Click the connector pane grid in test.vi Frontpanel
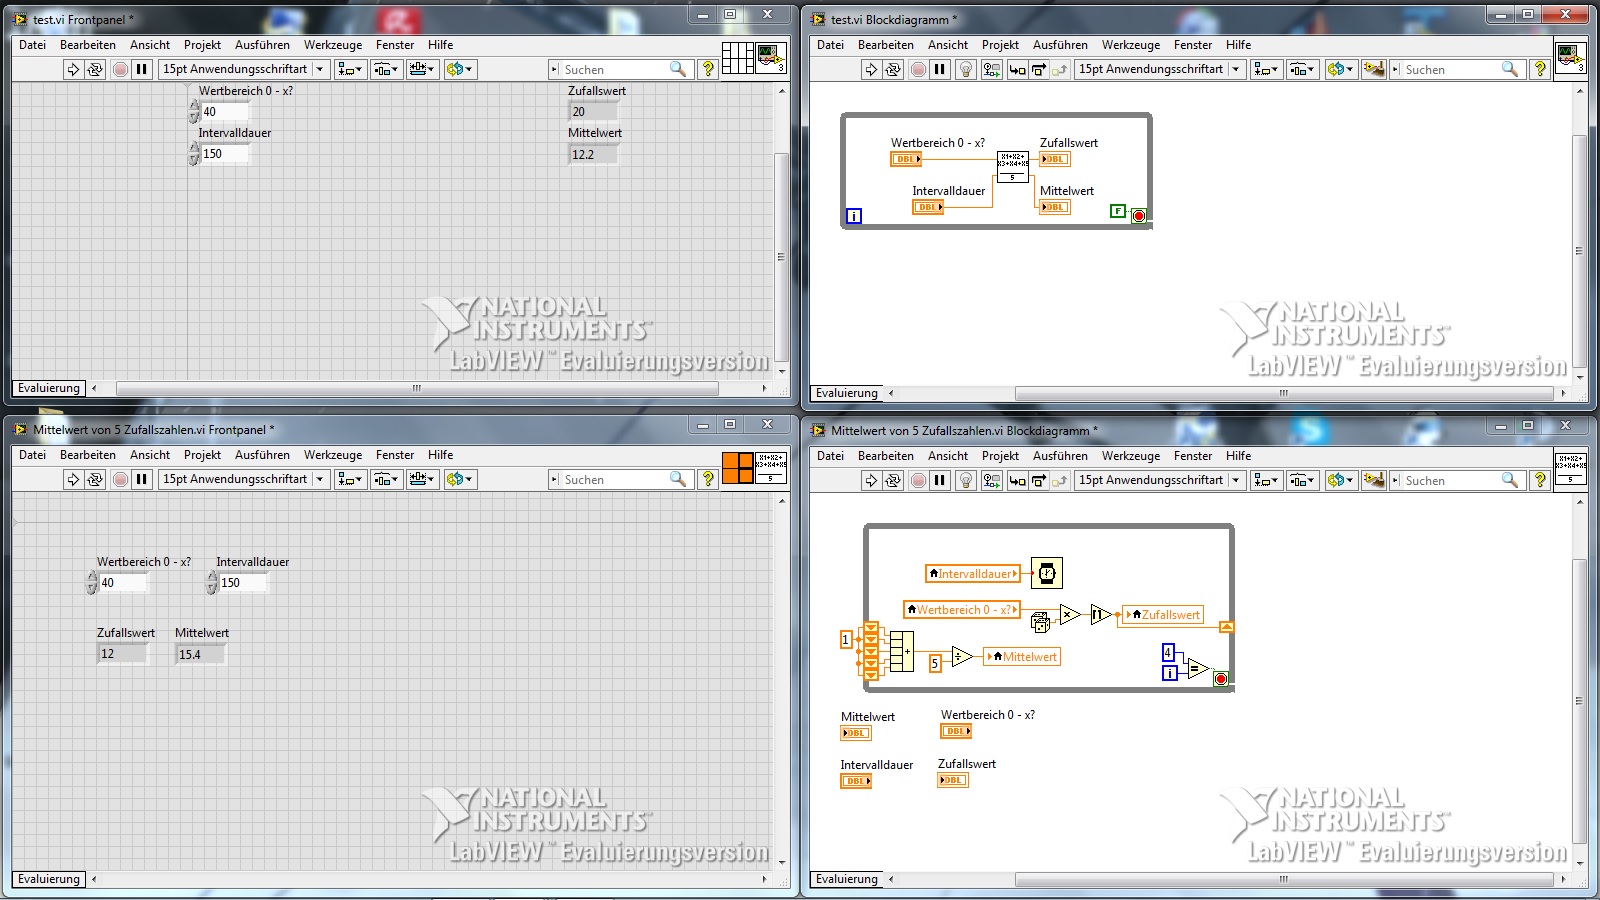The width and height of the screenshot is (1600, 900). tap(738, 58)
